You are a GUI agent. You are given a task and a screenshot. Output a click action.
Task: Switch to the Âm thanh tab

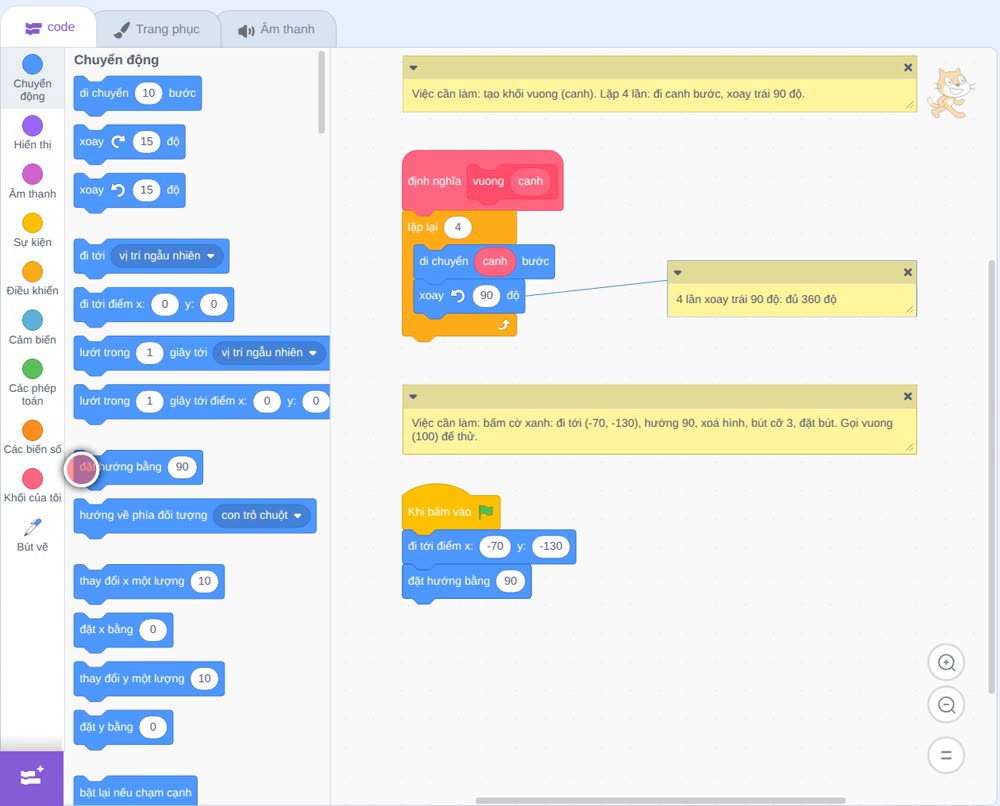[x=277, y=29]
